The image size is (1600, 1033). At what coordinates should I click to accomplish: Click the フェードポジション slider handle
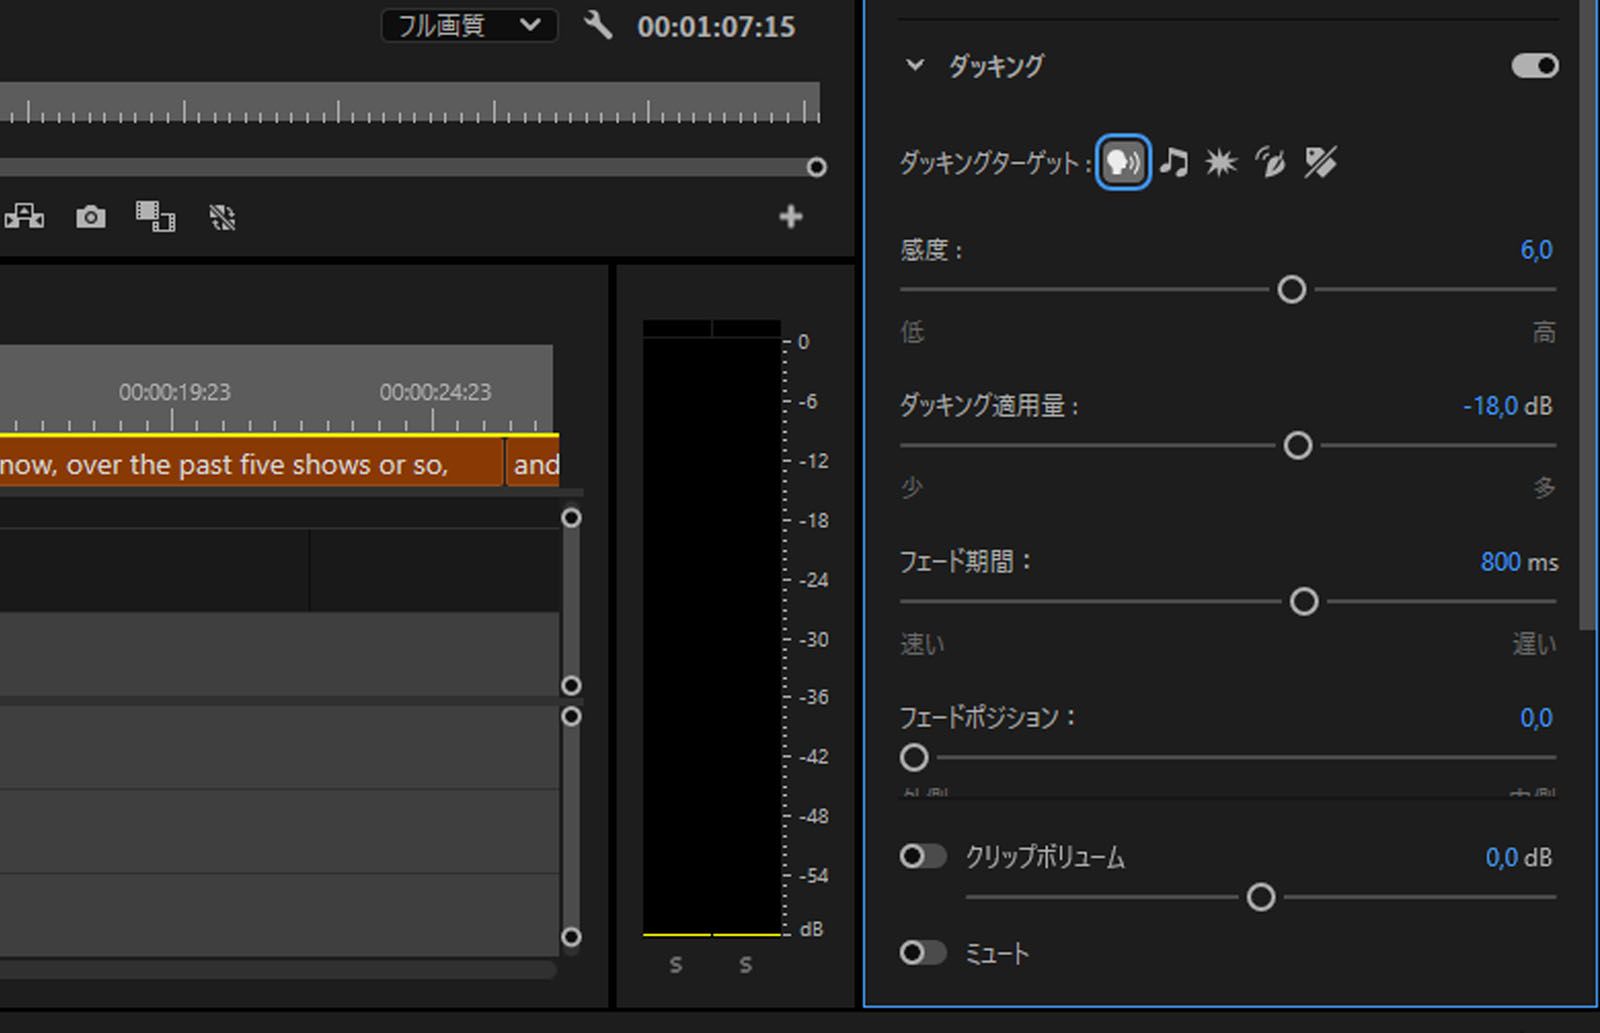914,758
